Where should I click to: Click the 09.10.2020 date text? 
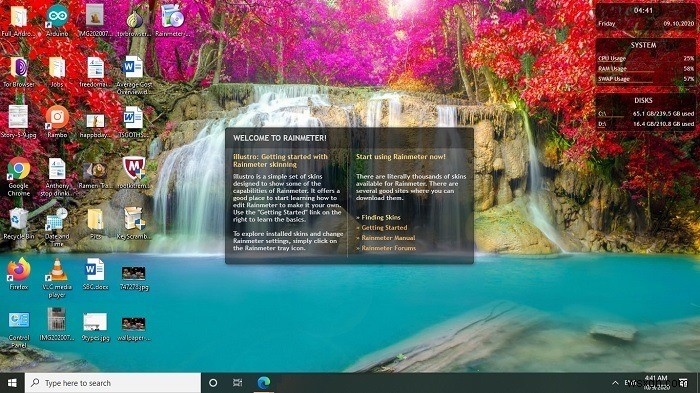click(679, 24)
